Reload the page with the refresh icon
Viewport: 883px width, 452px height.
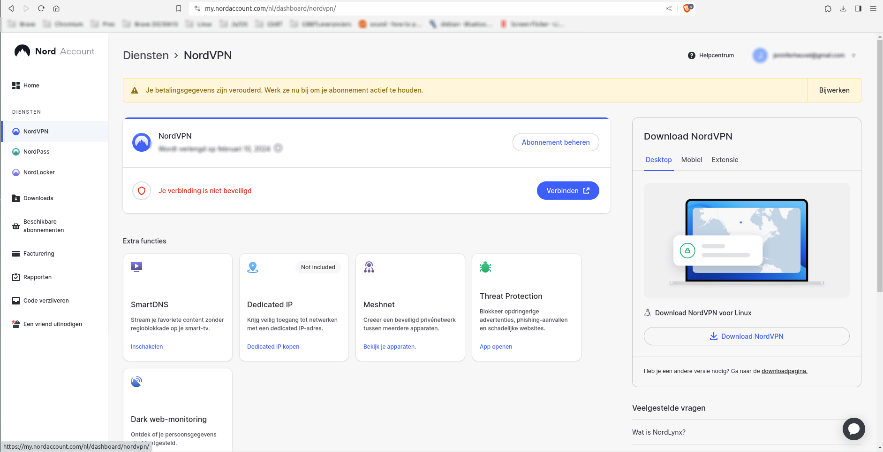click(x=41, y=8)
